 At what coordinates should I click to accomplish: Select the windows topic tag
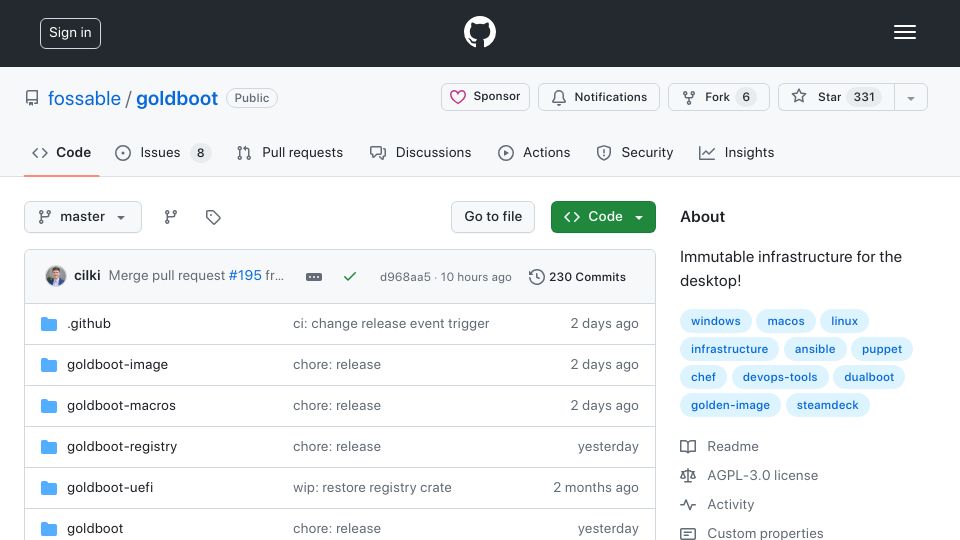716,321
